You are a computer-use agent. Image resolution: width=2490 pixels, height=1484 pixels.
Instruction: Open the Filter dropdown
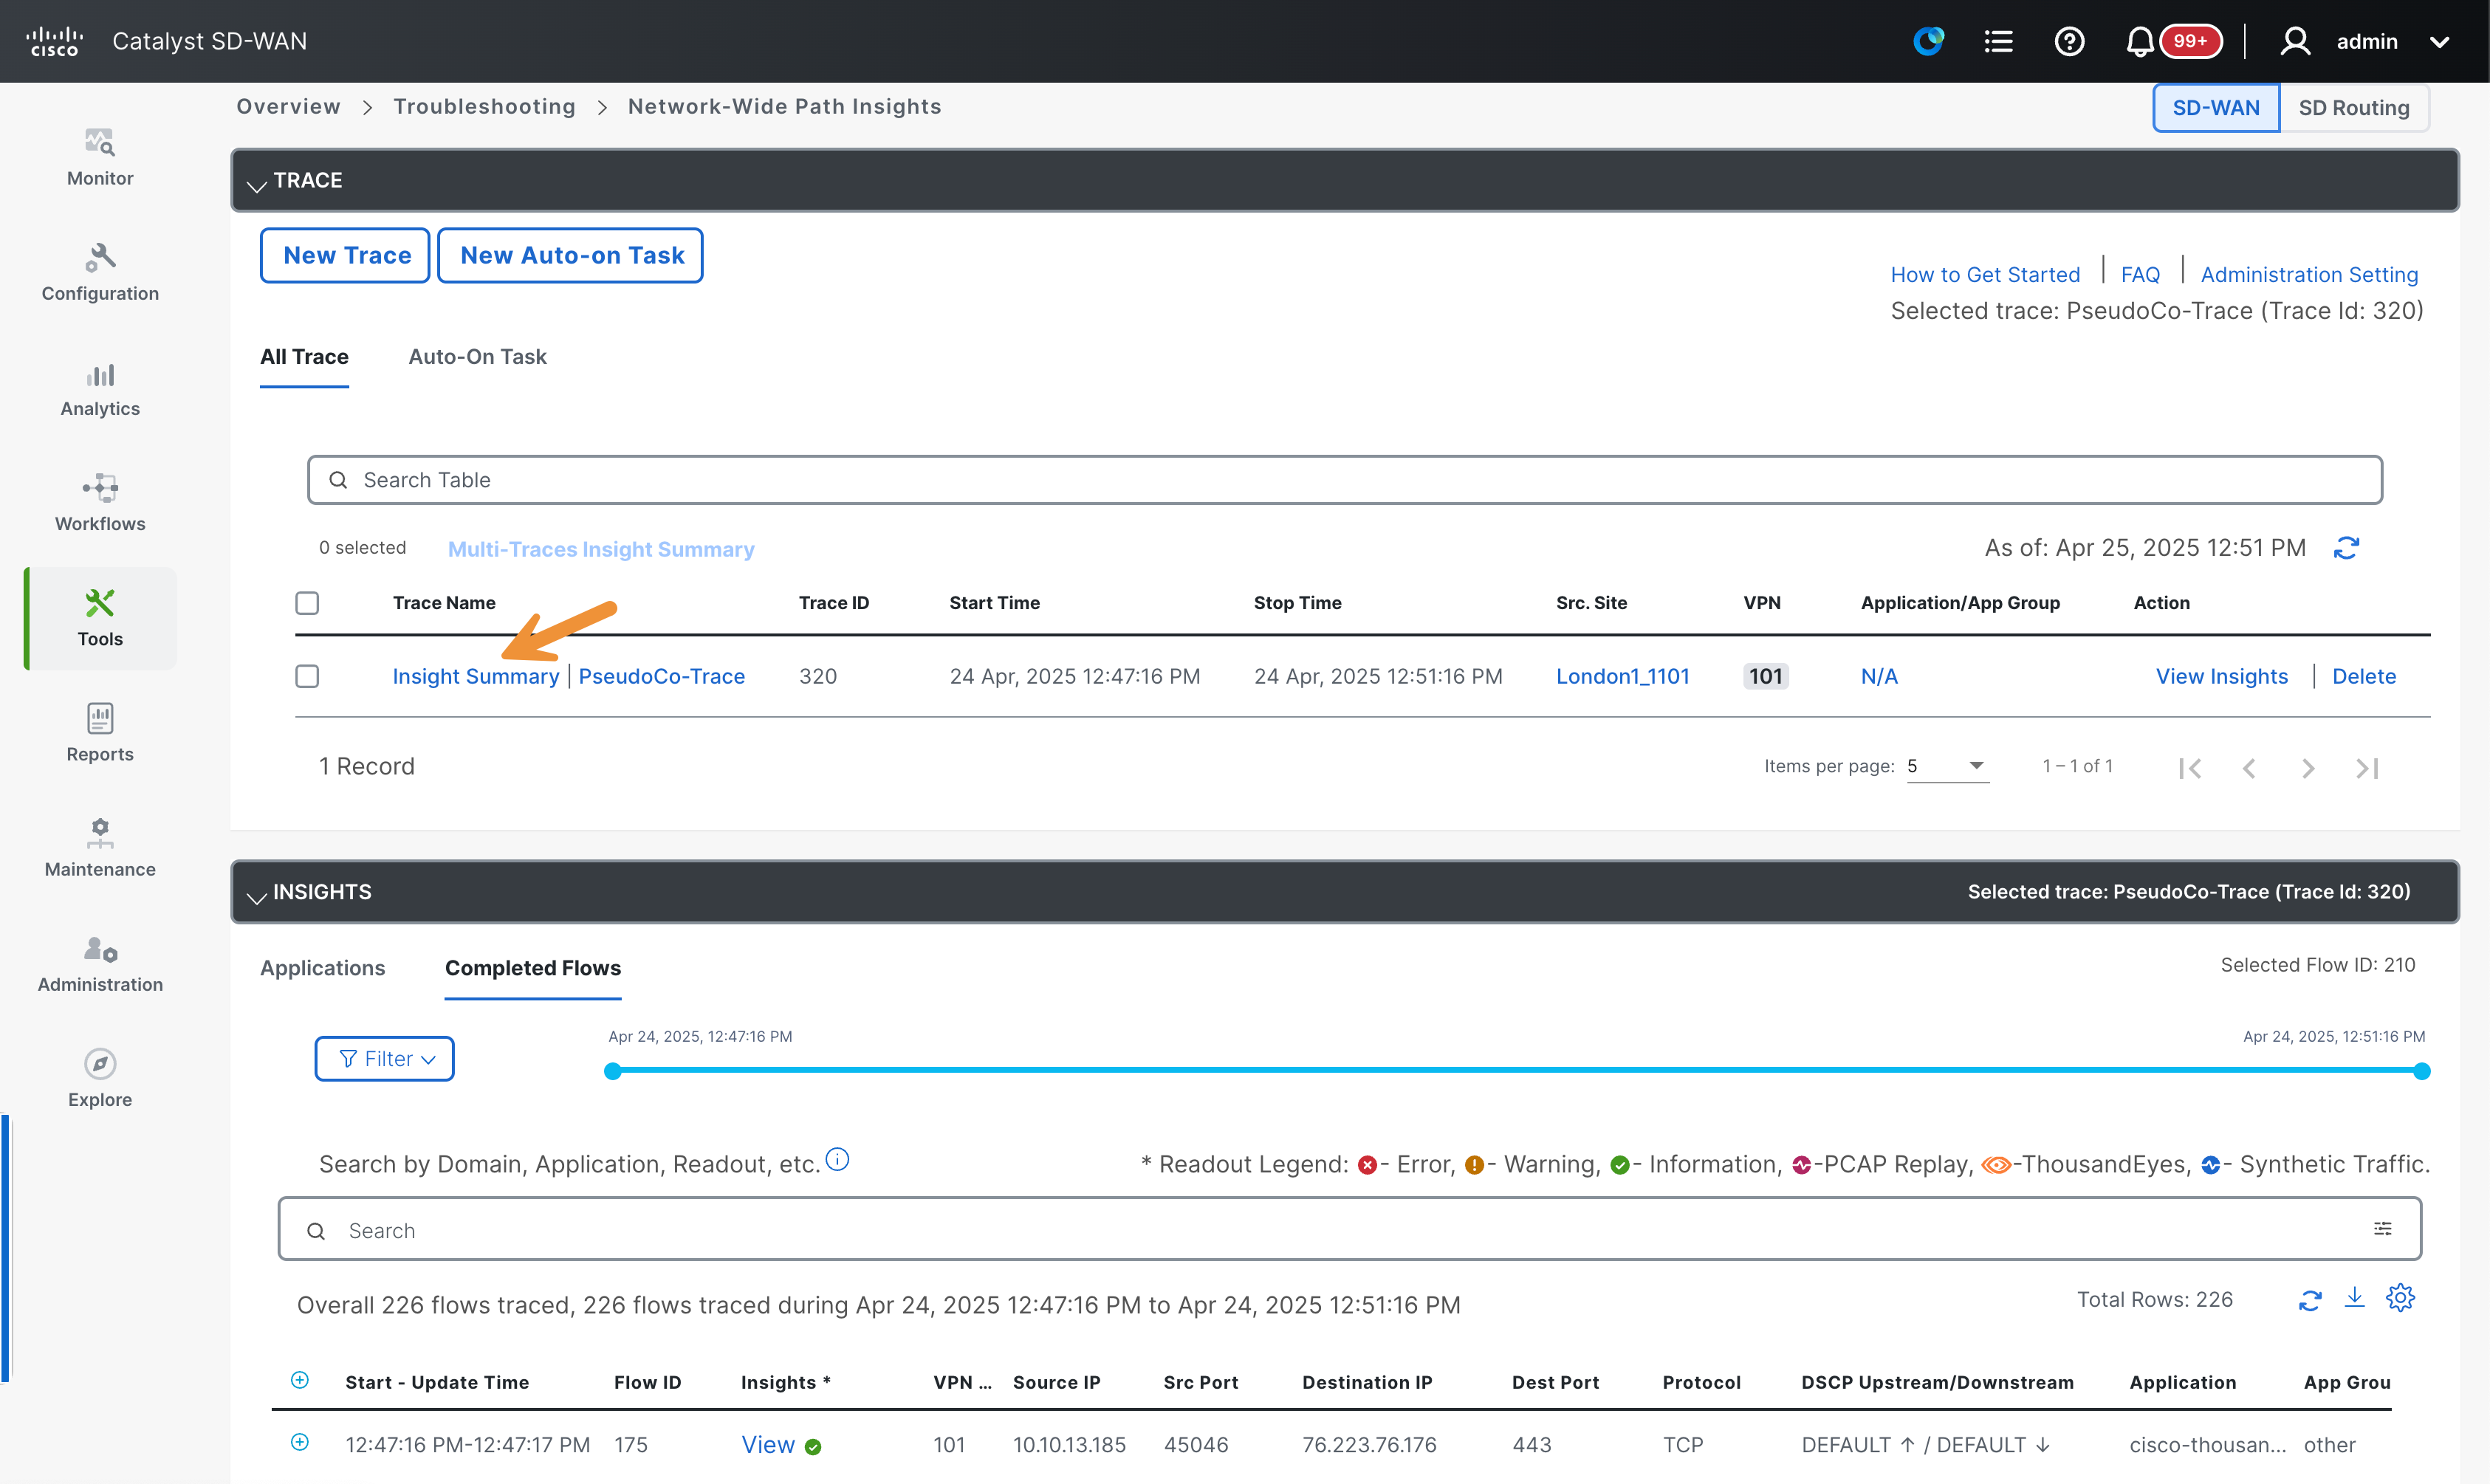pyautogui.click(x=385, y=1059)
